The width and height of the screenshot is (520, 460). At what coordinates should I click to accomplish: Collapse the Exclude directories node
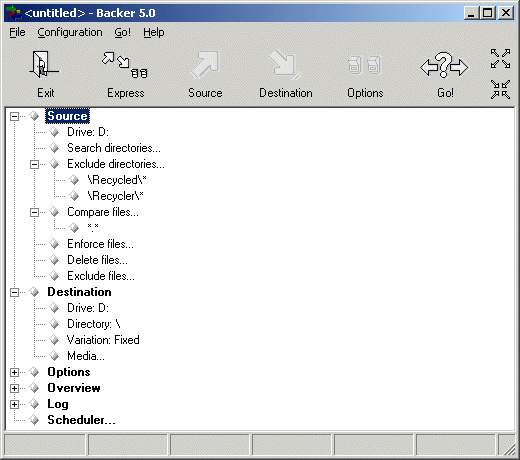[34, 164]
